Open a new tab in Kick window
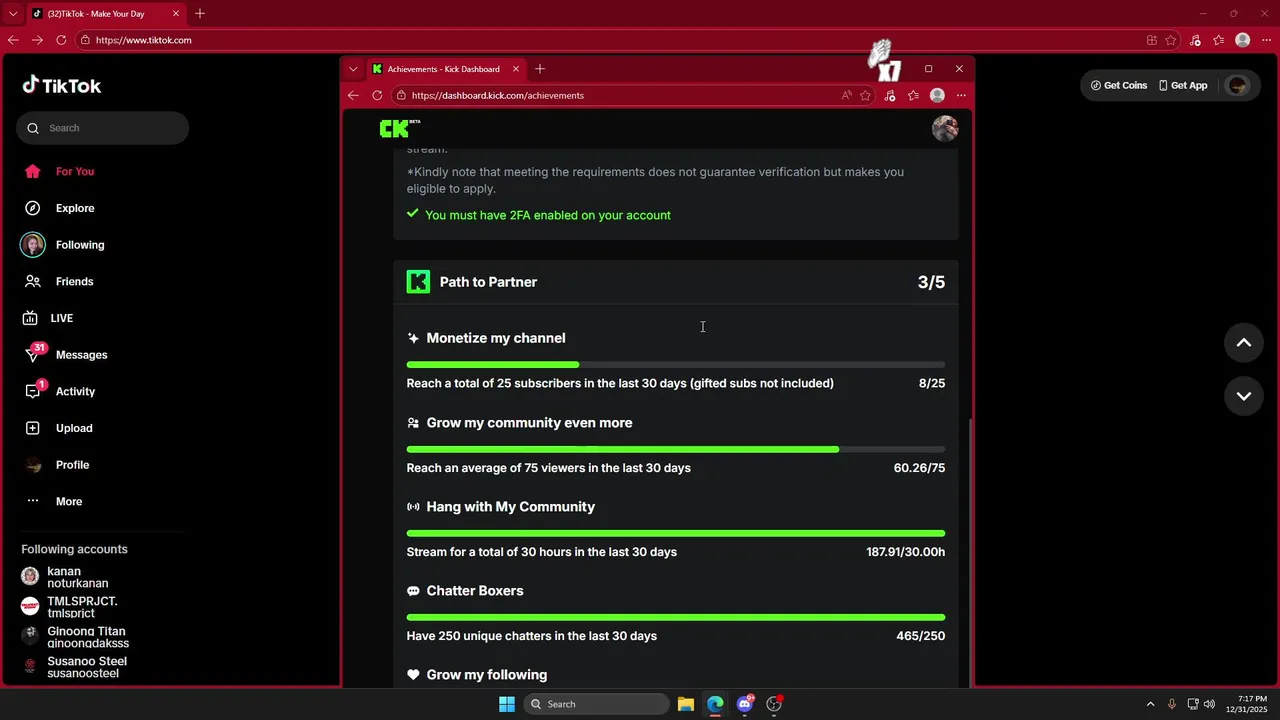The width and height of the screenshot is (1280, 720). (x=540, y=69)
